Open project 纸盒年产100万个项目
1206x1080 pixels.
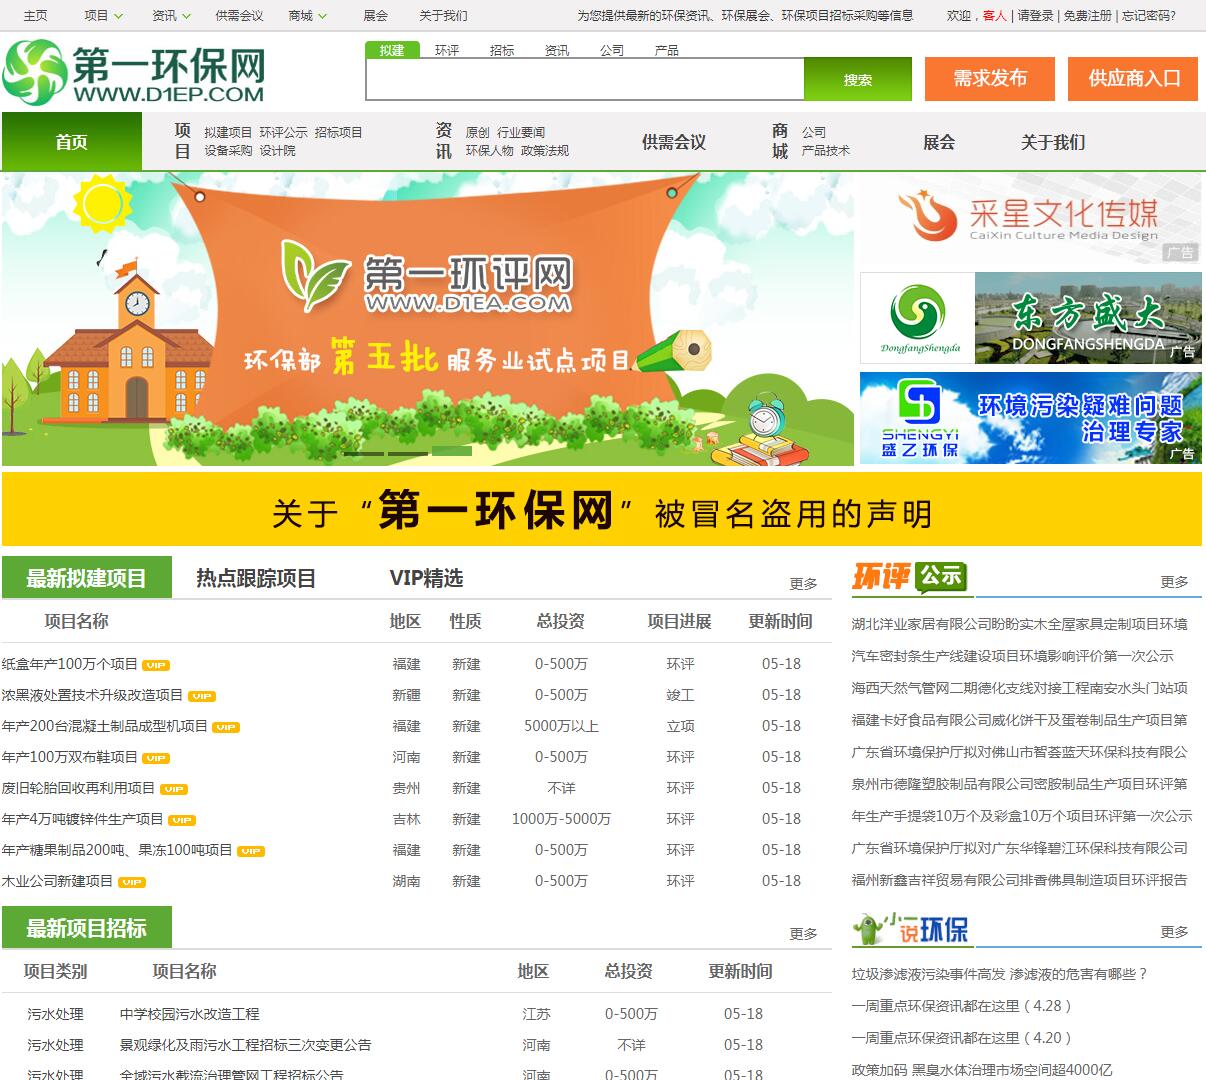click(x=70, y=664)
